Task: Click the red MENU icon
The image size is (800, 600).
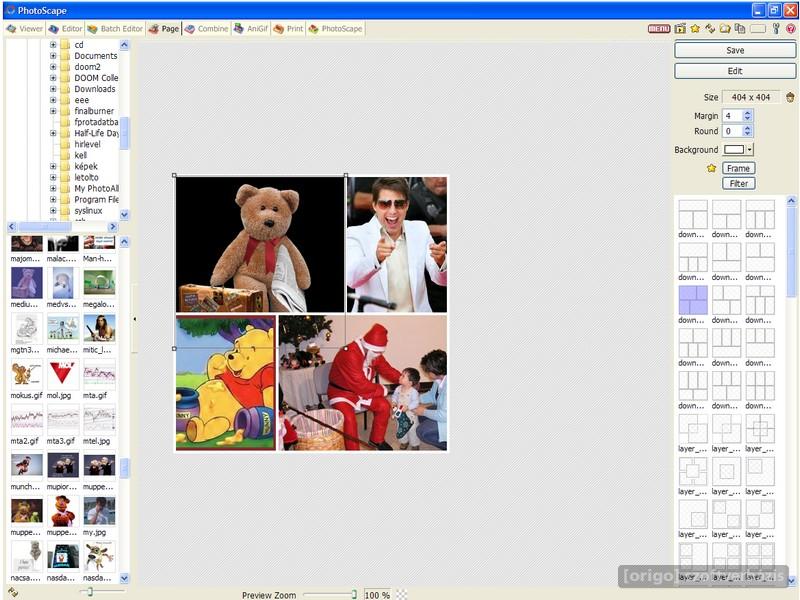Action: (659, 29)
